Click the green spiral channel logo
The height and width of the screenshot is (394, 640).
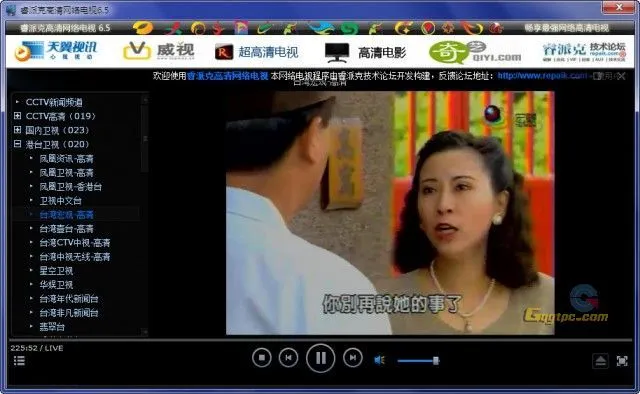[350, 28]
